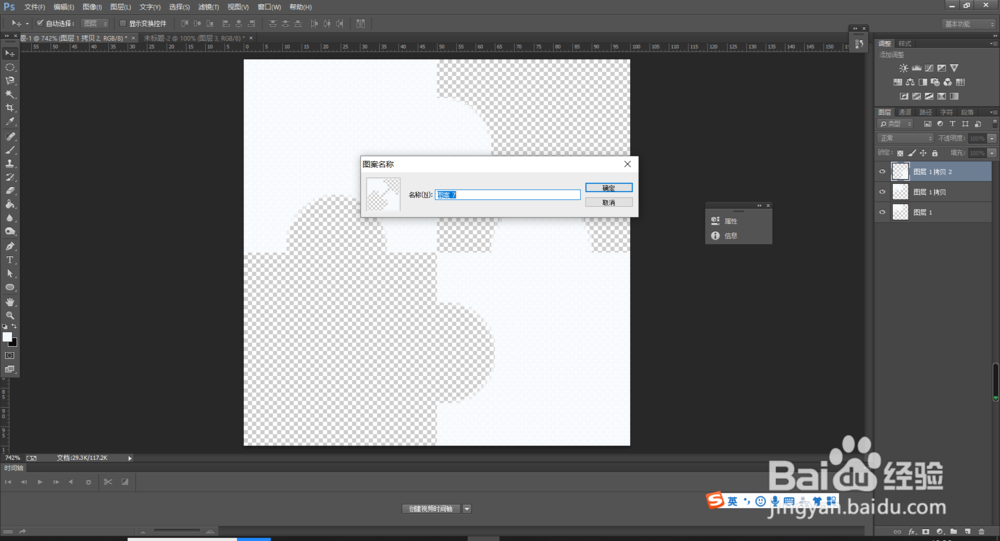Select the Clone Stamp tool

coord(10,164)
